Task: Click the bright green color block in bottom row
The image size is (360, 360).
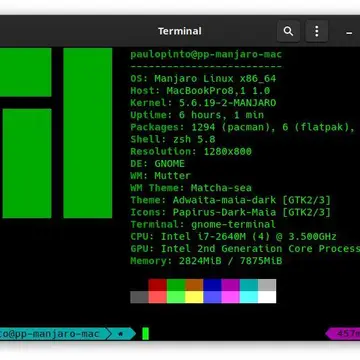Action: [x=176, y=297]
